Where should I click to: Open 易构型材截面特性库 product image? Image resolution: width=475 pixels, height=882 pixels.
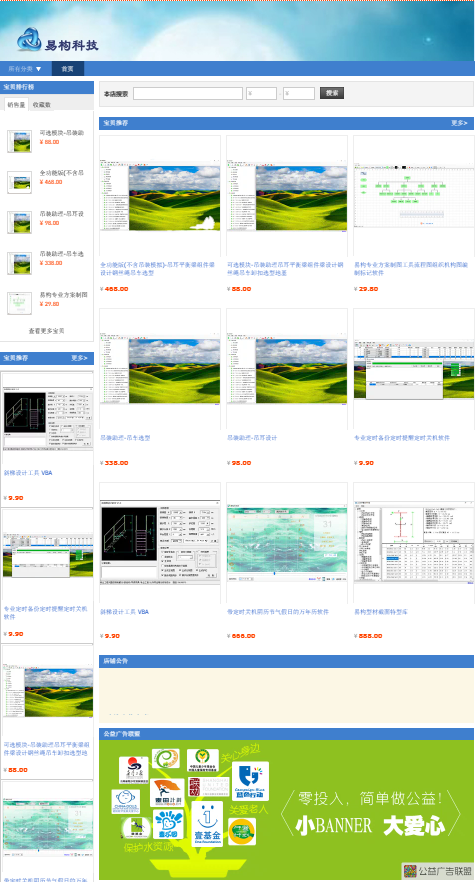coord(414,543)
